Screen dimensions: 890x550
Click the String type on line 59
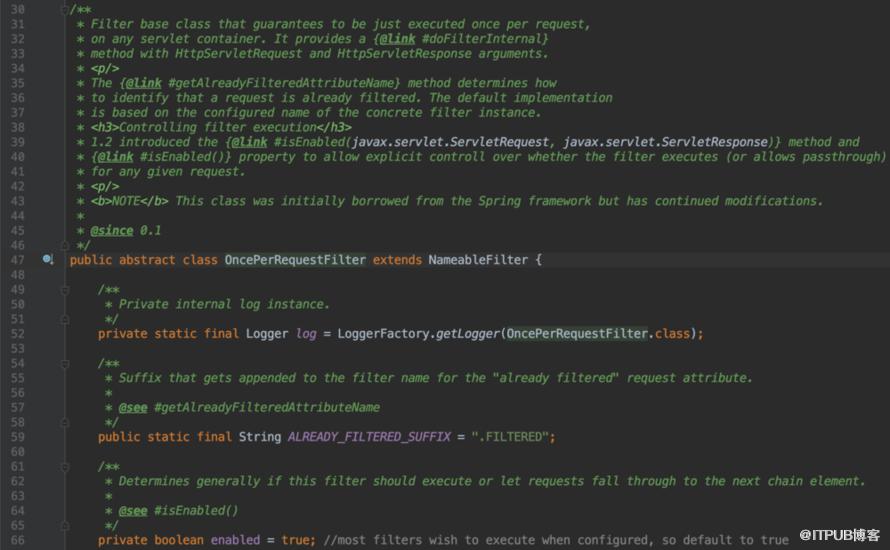point(259,437)
